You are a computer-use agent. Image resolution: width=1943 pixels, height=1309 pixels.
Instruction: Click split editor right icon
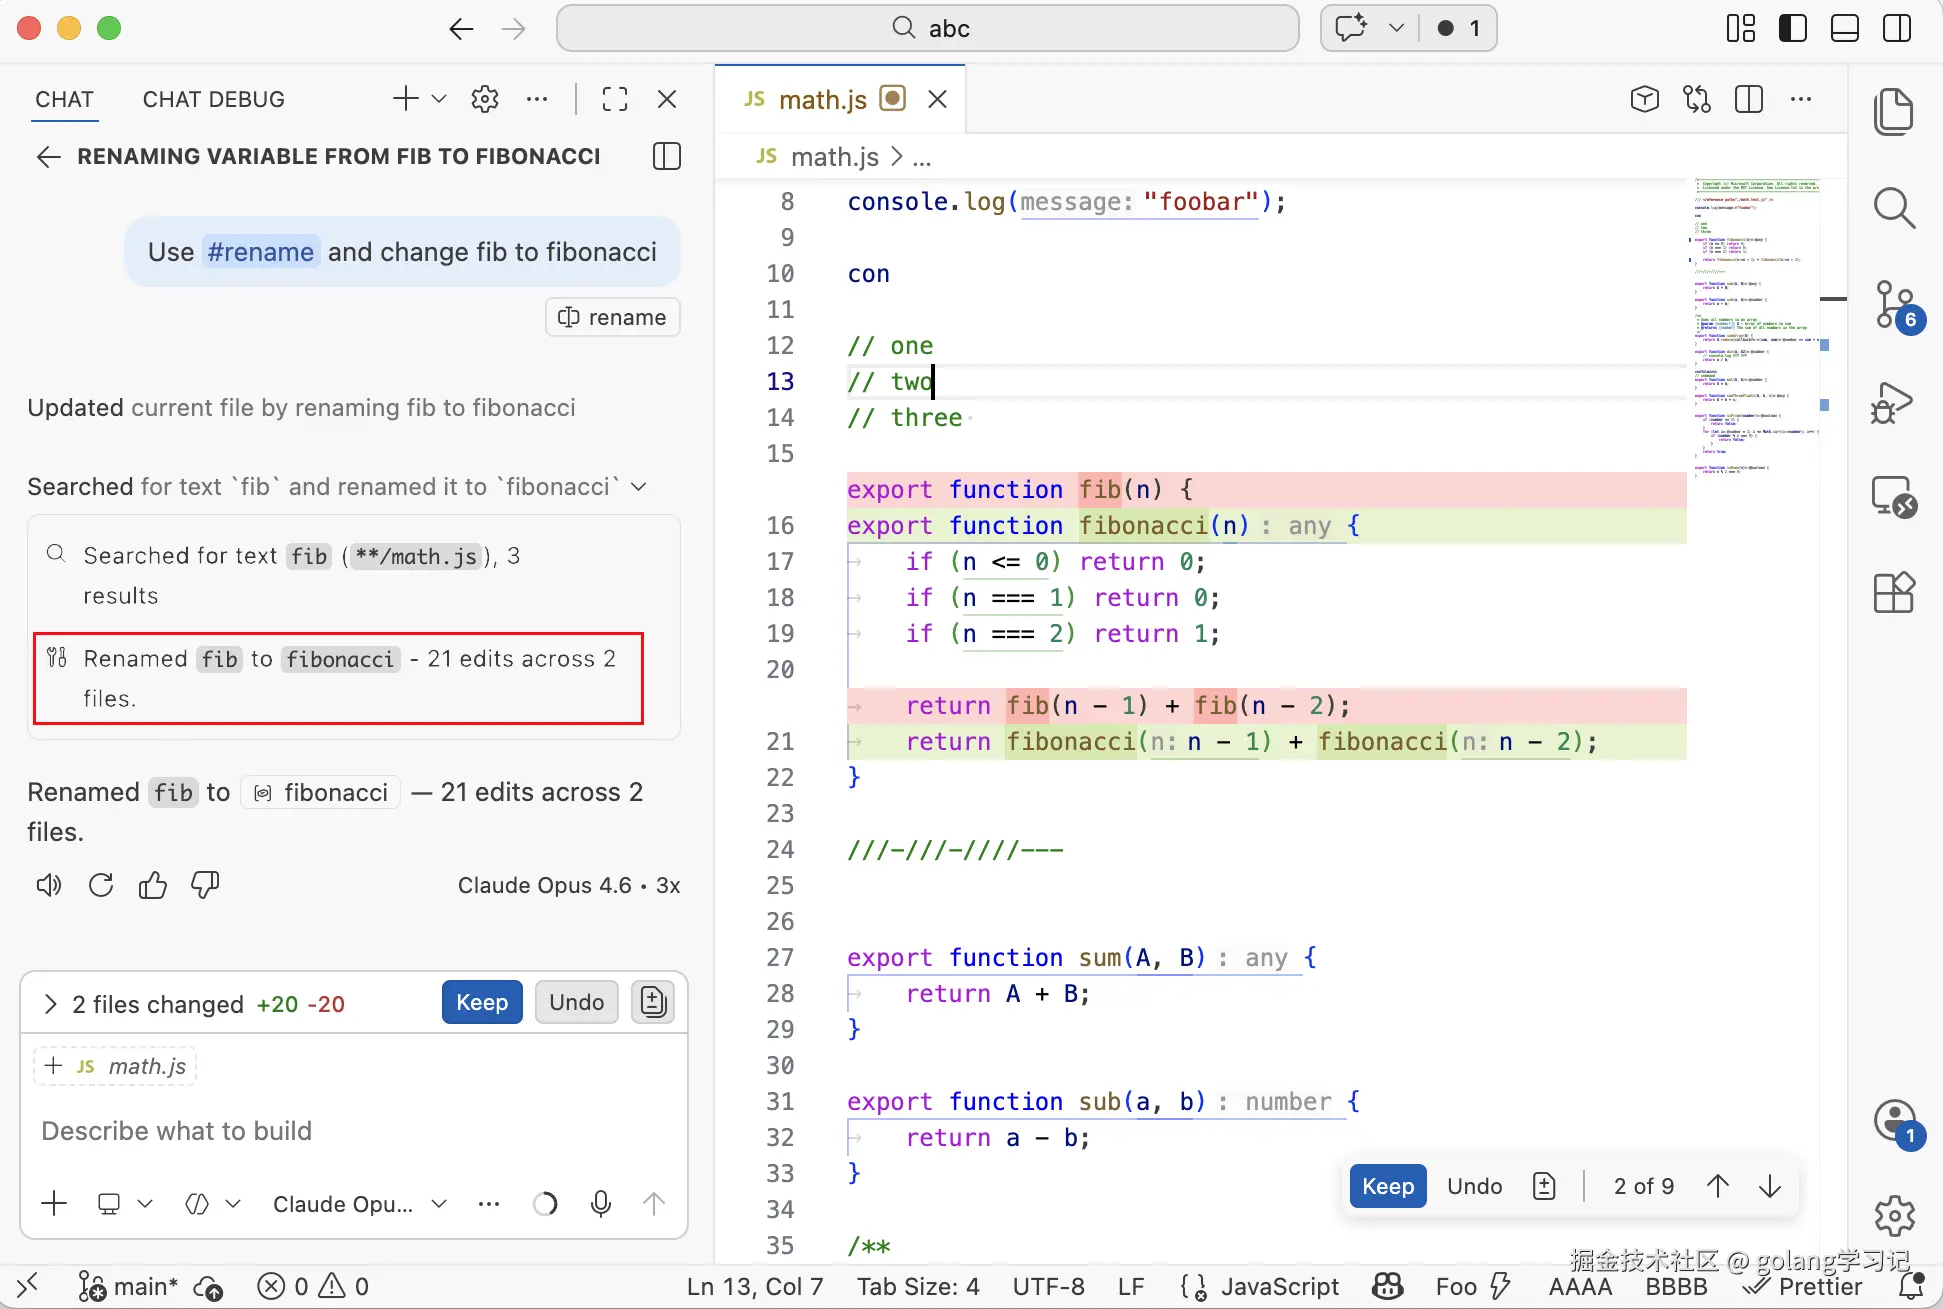[x=1749, y=99]
